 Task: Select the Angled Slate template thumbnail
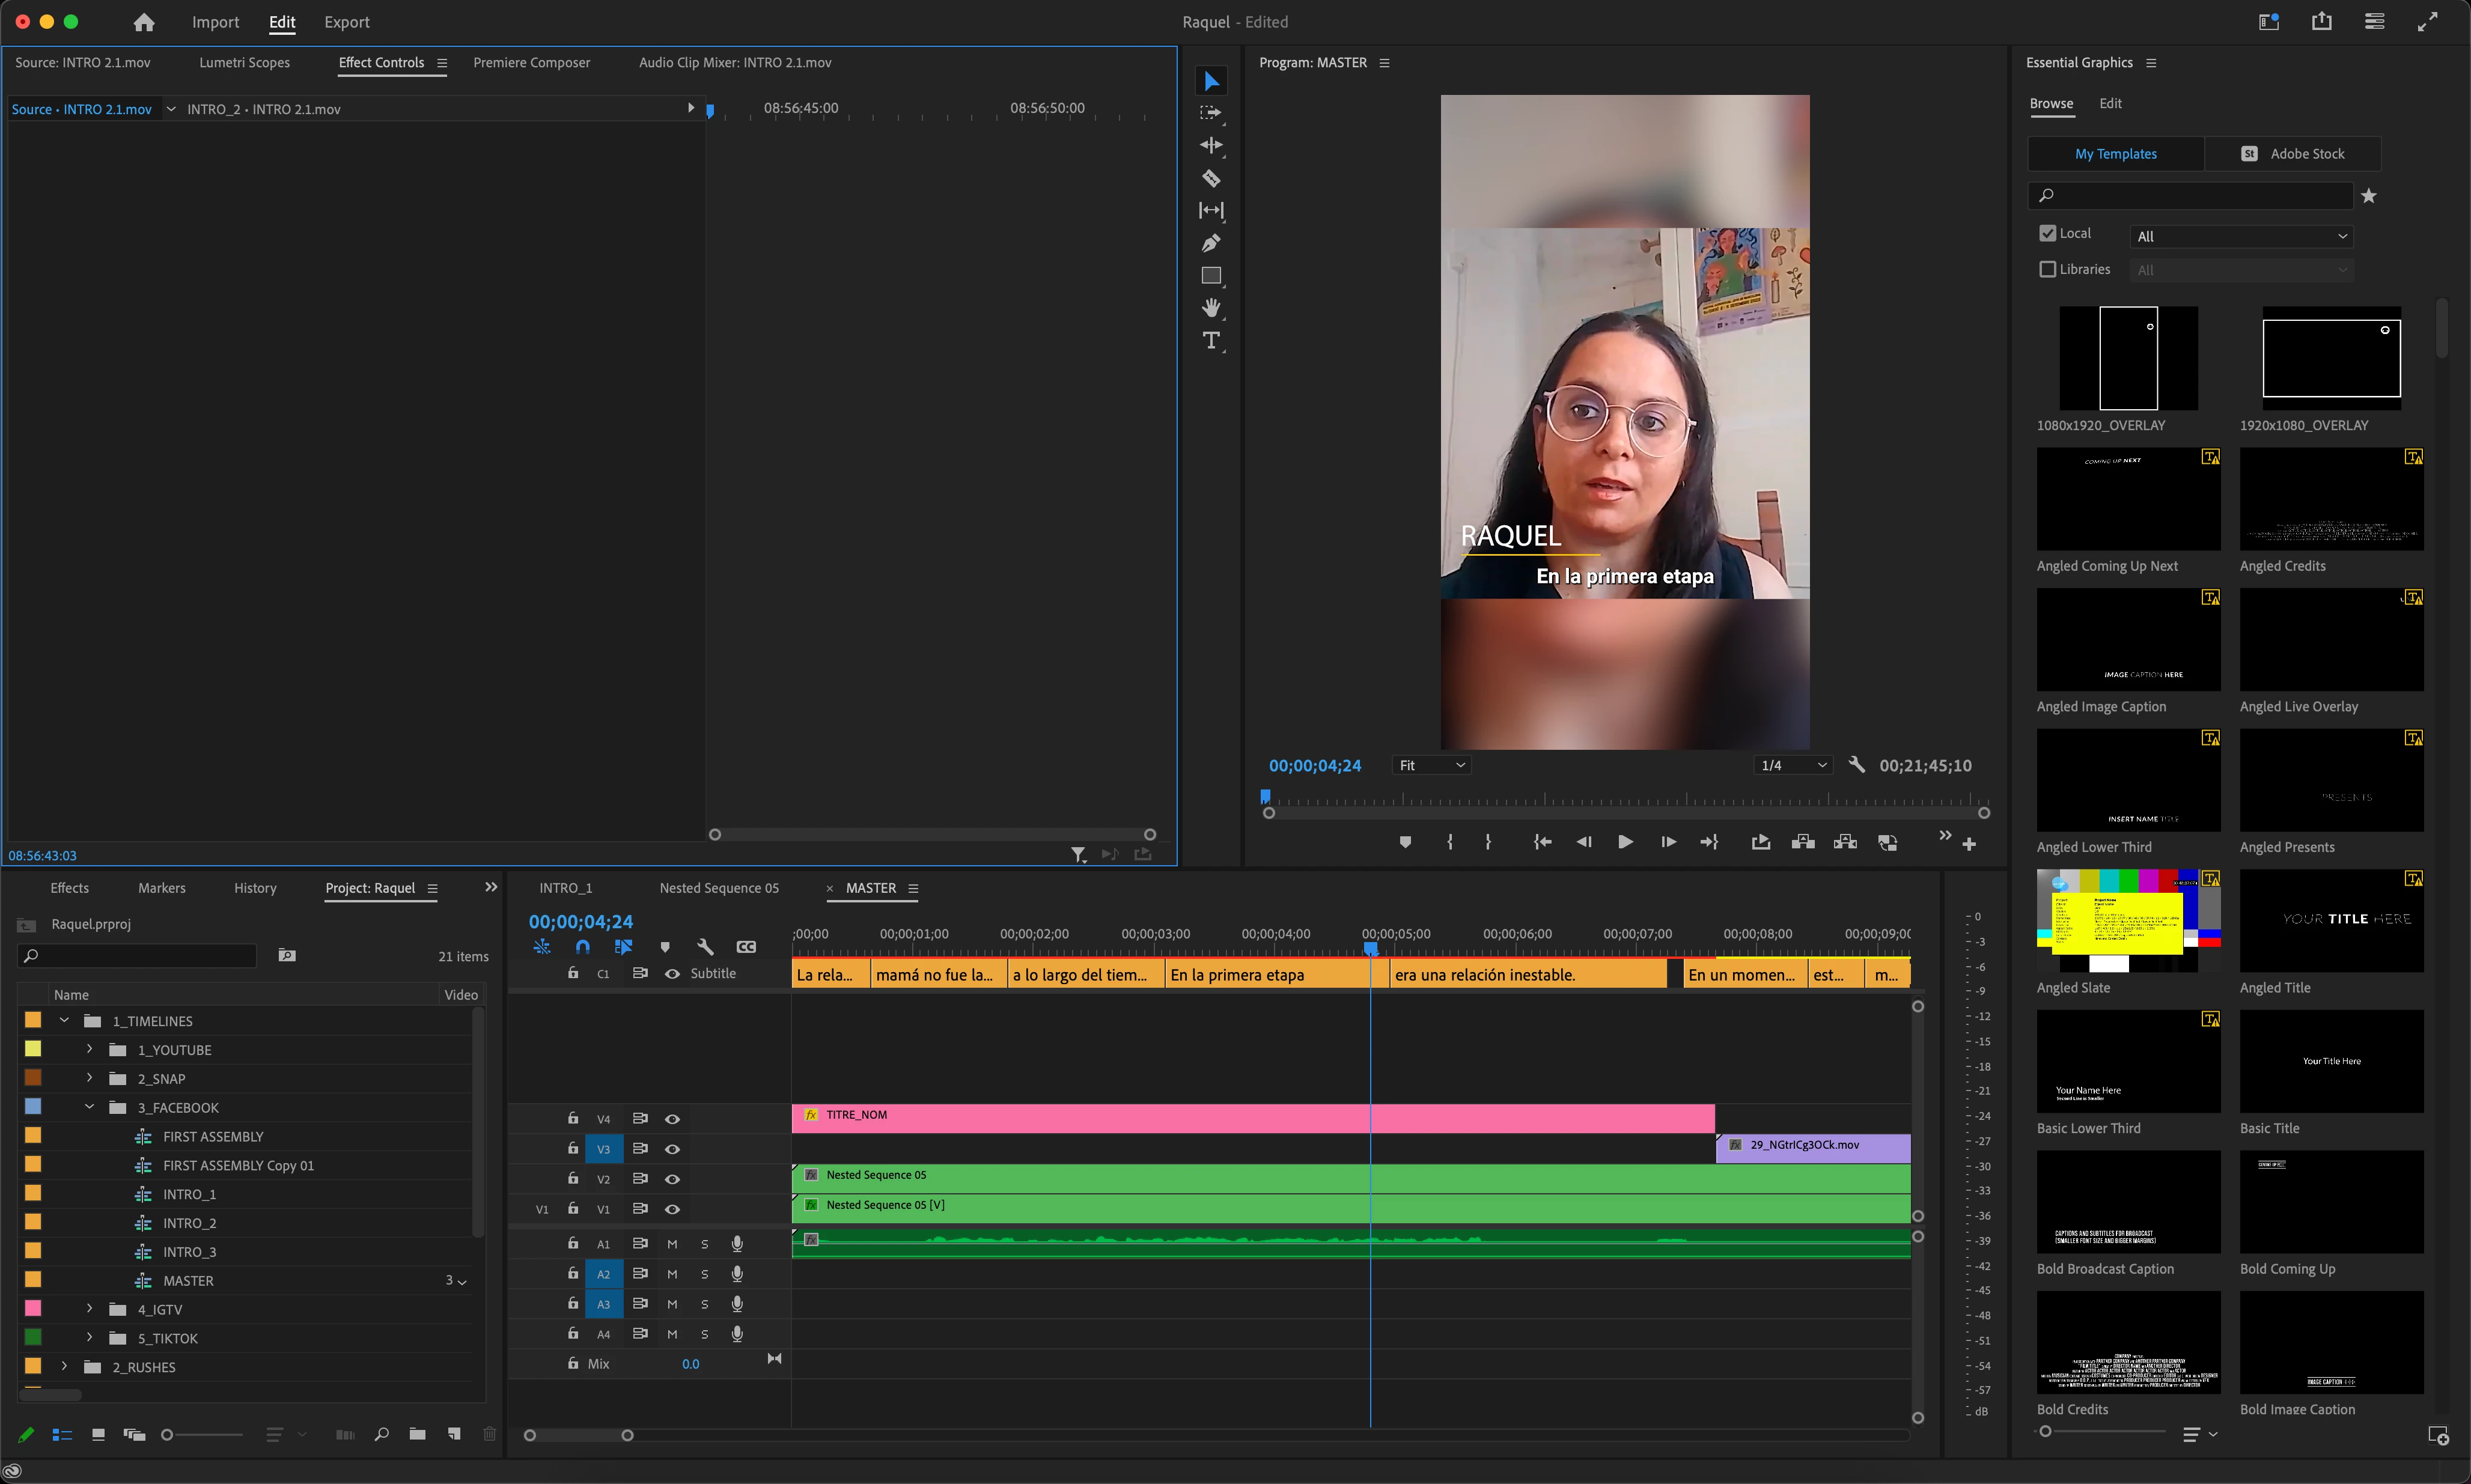(2128, 920)
